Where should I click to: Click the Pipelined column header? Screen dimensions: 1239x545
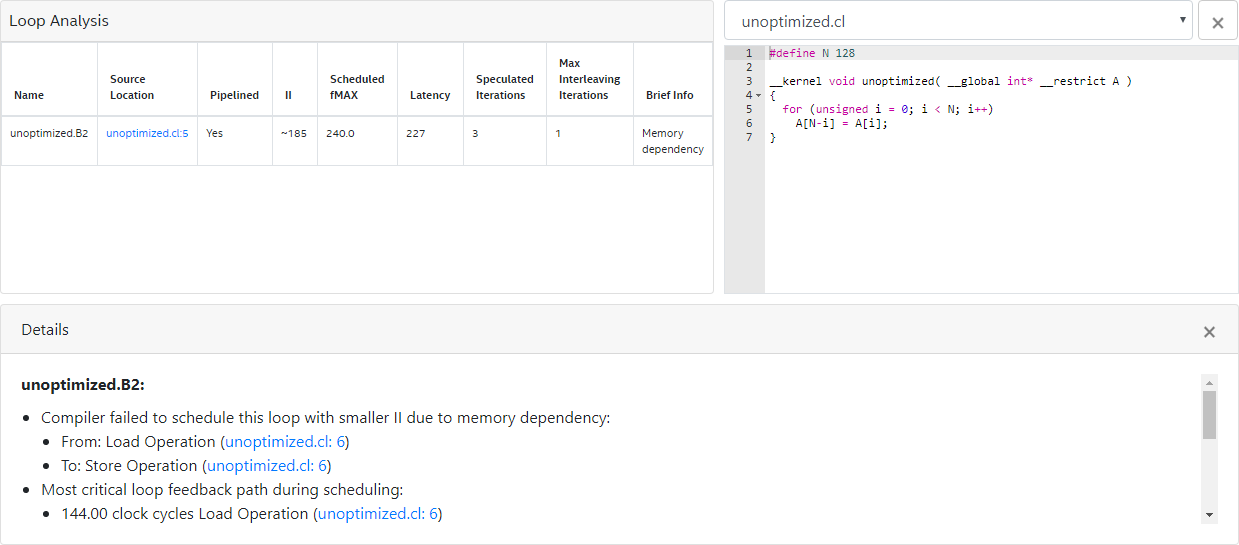point(234,95)
